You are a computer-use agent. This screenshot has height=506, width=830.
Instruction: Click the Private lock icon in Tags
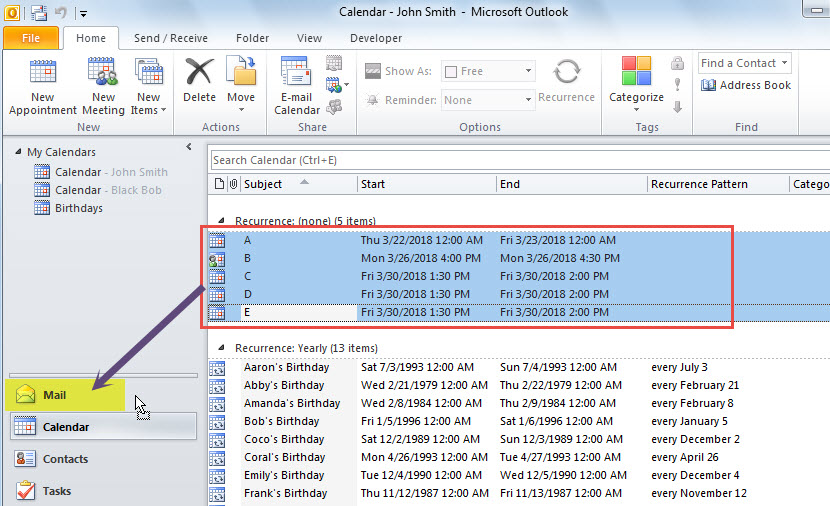678,63
